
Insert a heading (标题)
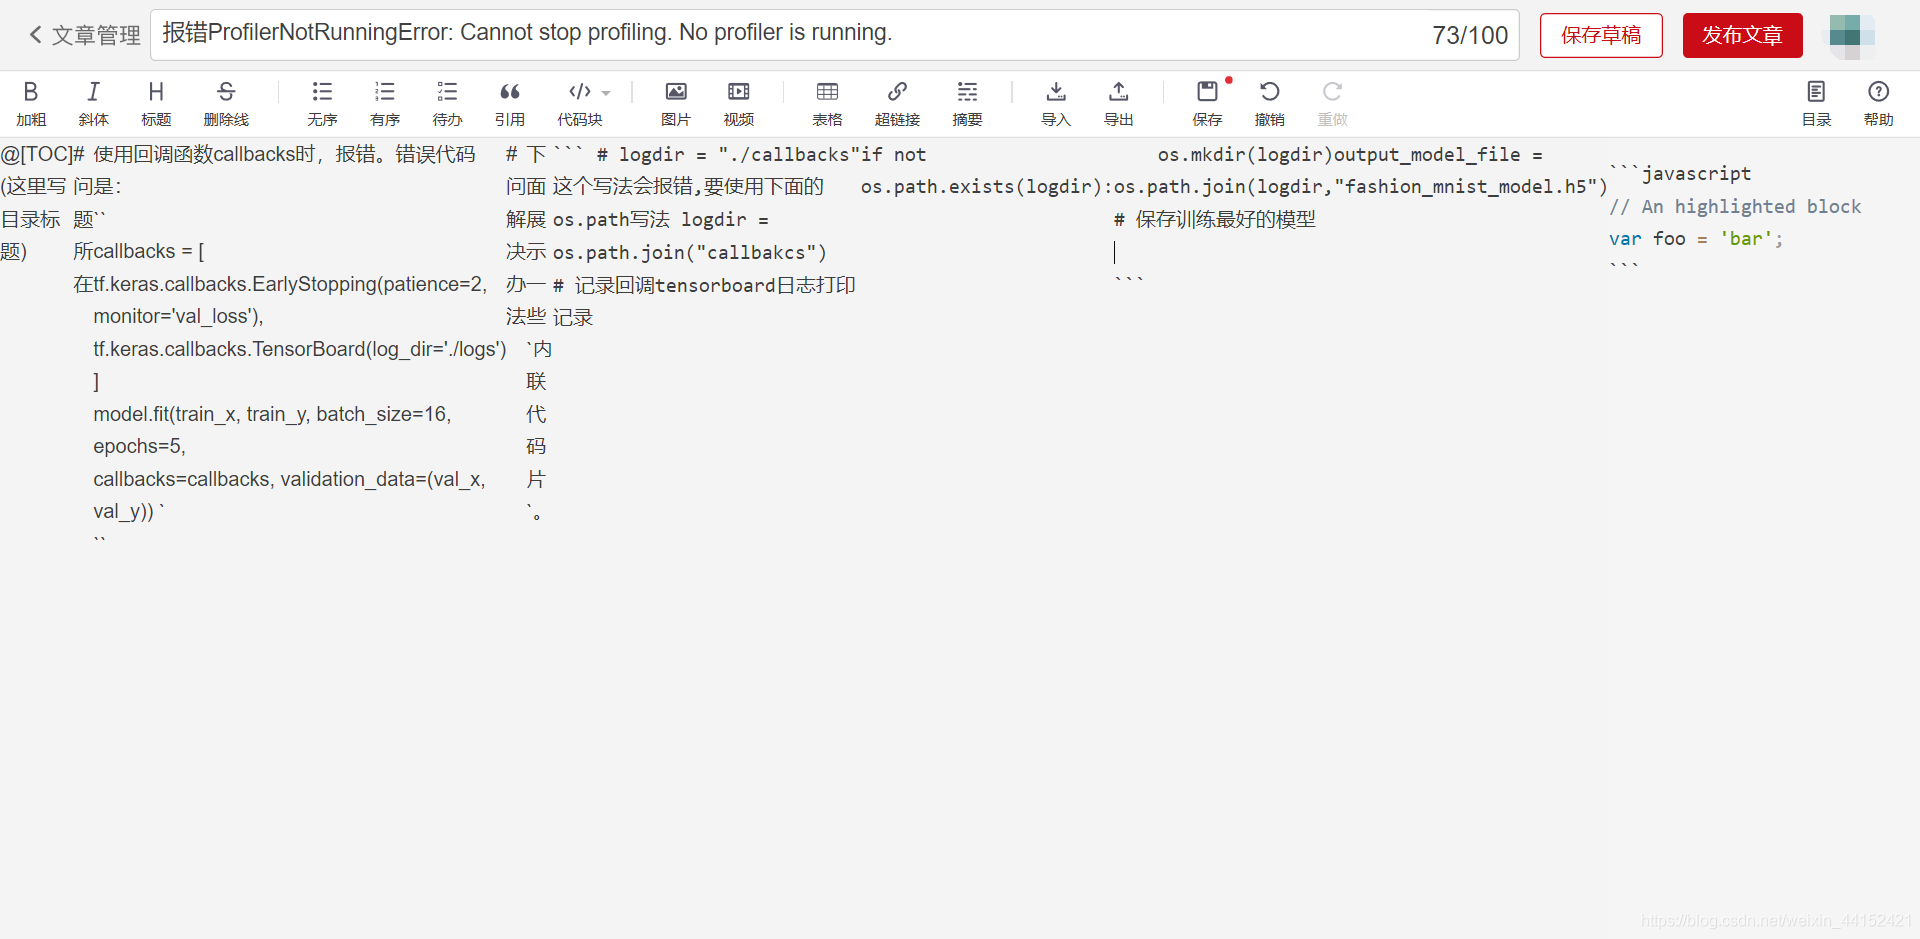(x=156, y=104)
